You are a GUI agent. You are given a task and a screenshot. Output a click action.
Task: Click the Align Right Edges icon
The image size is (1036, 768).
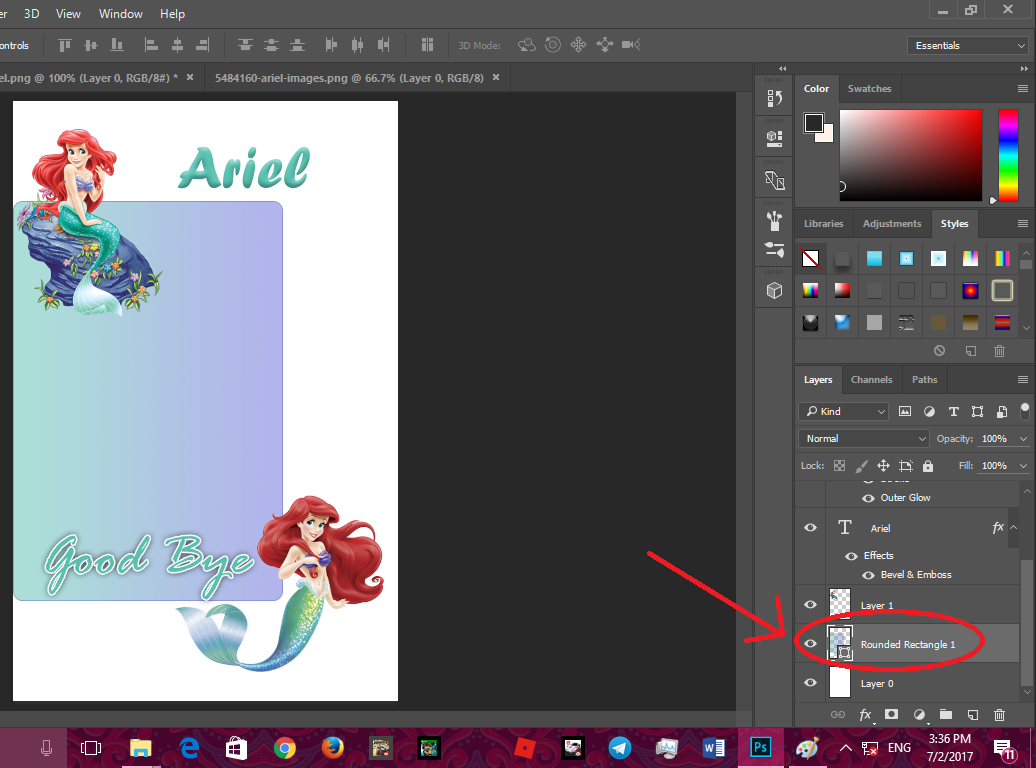[x=203, y=45]
